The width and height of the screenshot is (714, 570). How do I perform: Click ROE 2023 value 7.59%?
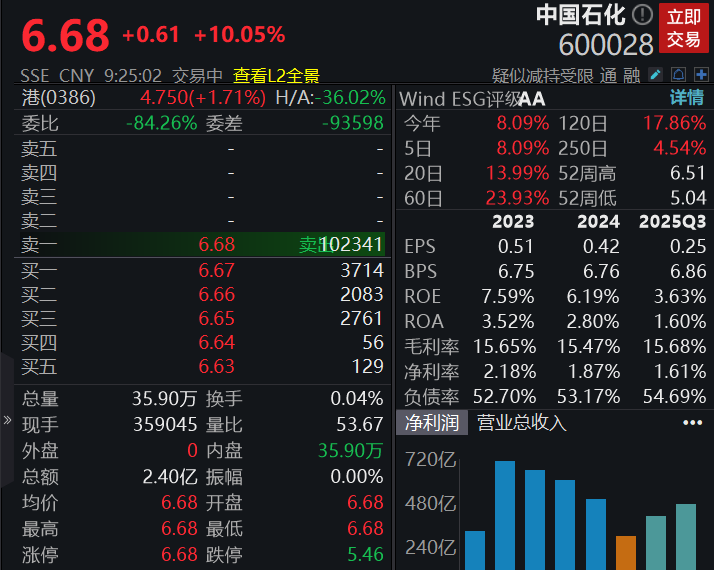[x=508, y=296]
